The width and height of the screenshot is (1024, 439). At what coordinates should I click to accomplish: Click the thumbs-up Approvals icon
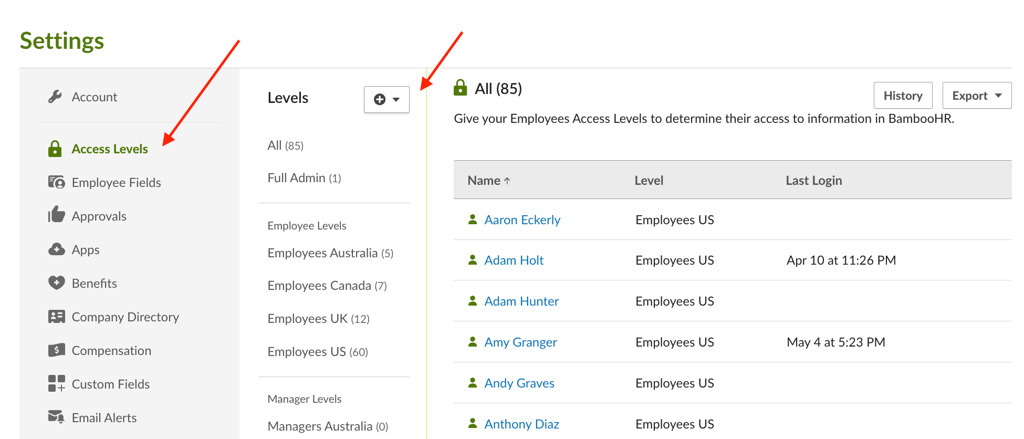pyautogui.click(x=56, y=215)
